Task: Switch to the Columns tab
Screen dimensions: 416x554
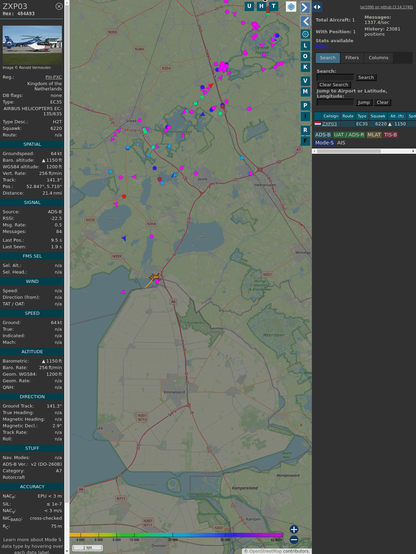Action: [x=378, y=58]
